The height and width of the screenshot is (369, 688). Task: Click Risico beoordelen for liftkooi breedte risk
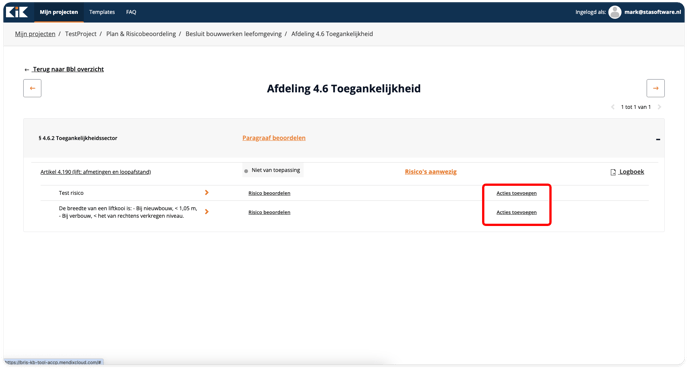[x=269, y=212]
